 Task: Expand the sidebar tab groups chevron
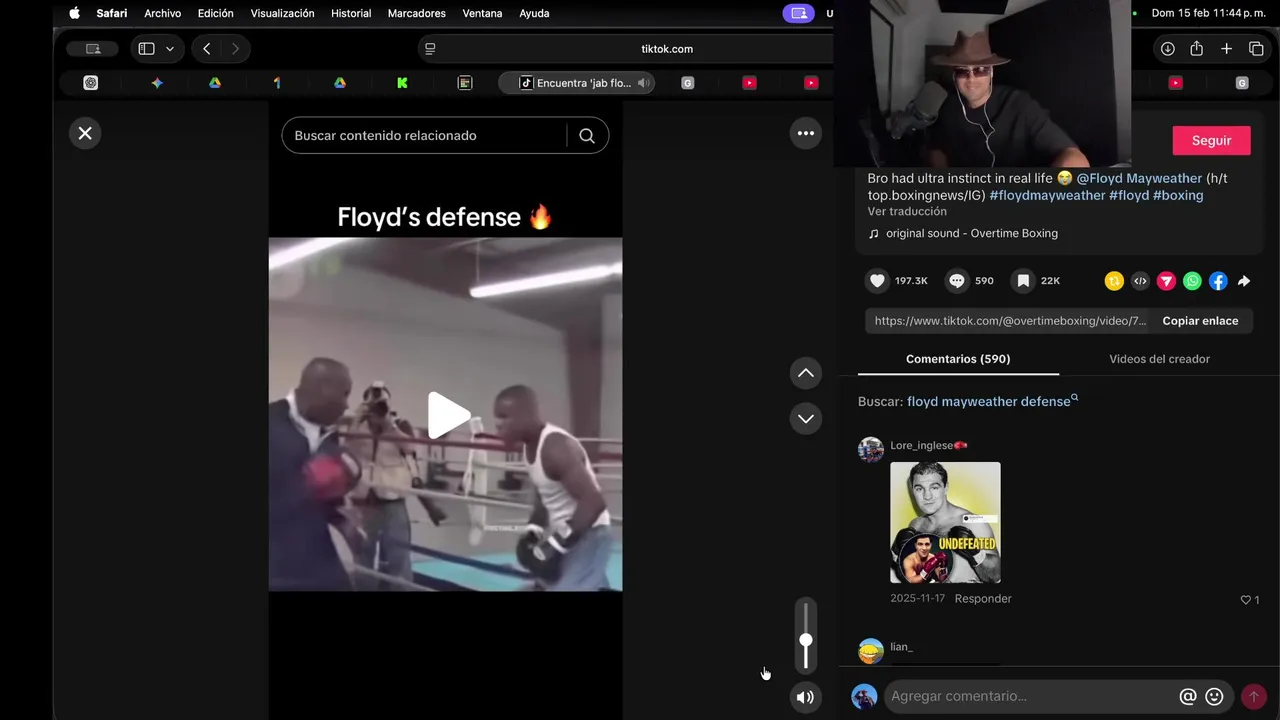pyautogui.click(x=170, y=49)
